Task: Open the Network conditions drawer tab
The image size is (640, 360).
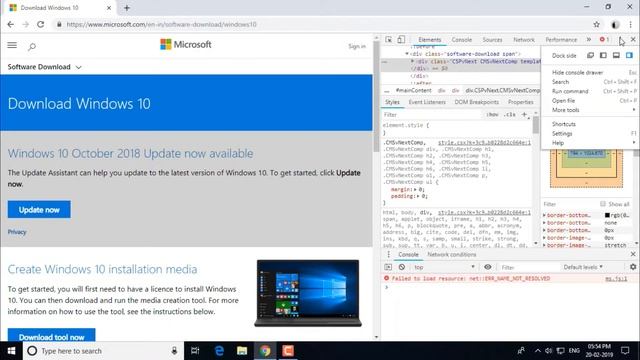Action: (x=451, y=254)
